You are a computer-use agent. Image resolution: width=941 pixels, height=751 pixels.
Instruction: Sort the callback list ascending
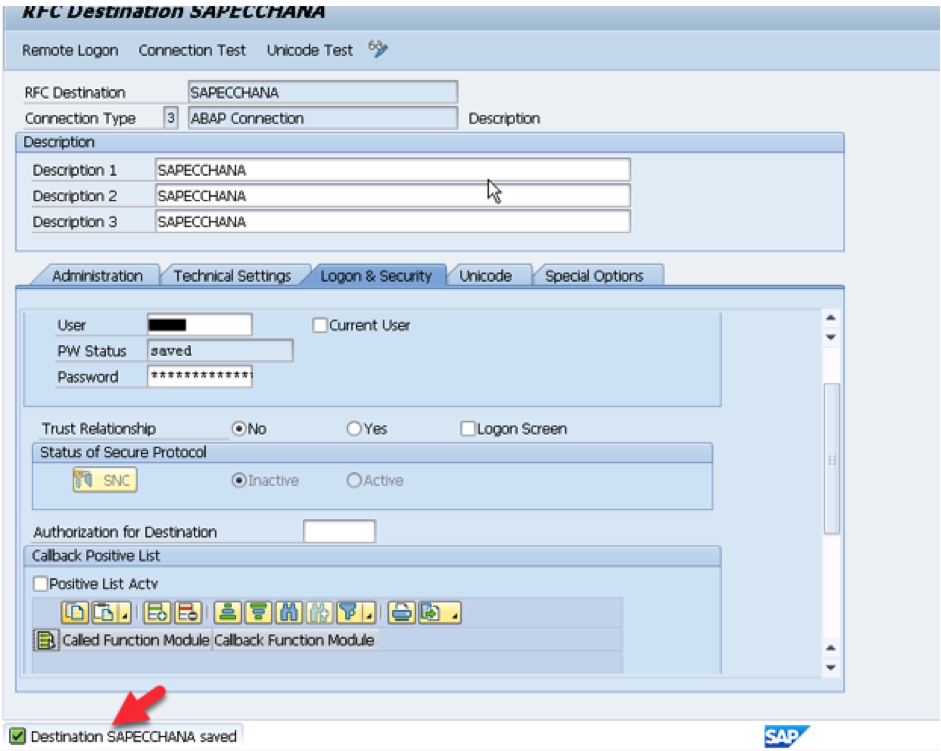[x=227, y=612]
